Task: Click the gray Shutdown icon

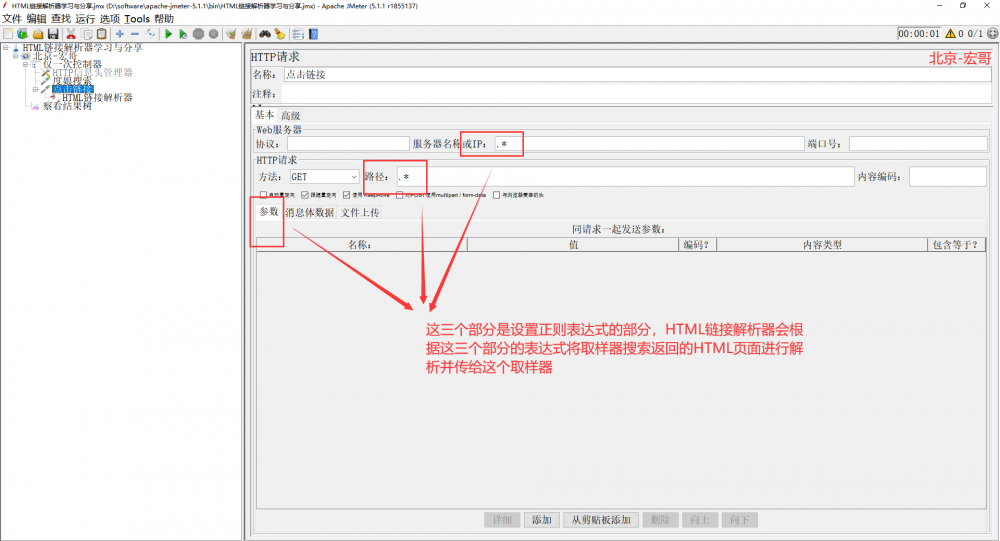Action: pyautogui.click(x=214, y=34)
